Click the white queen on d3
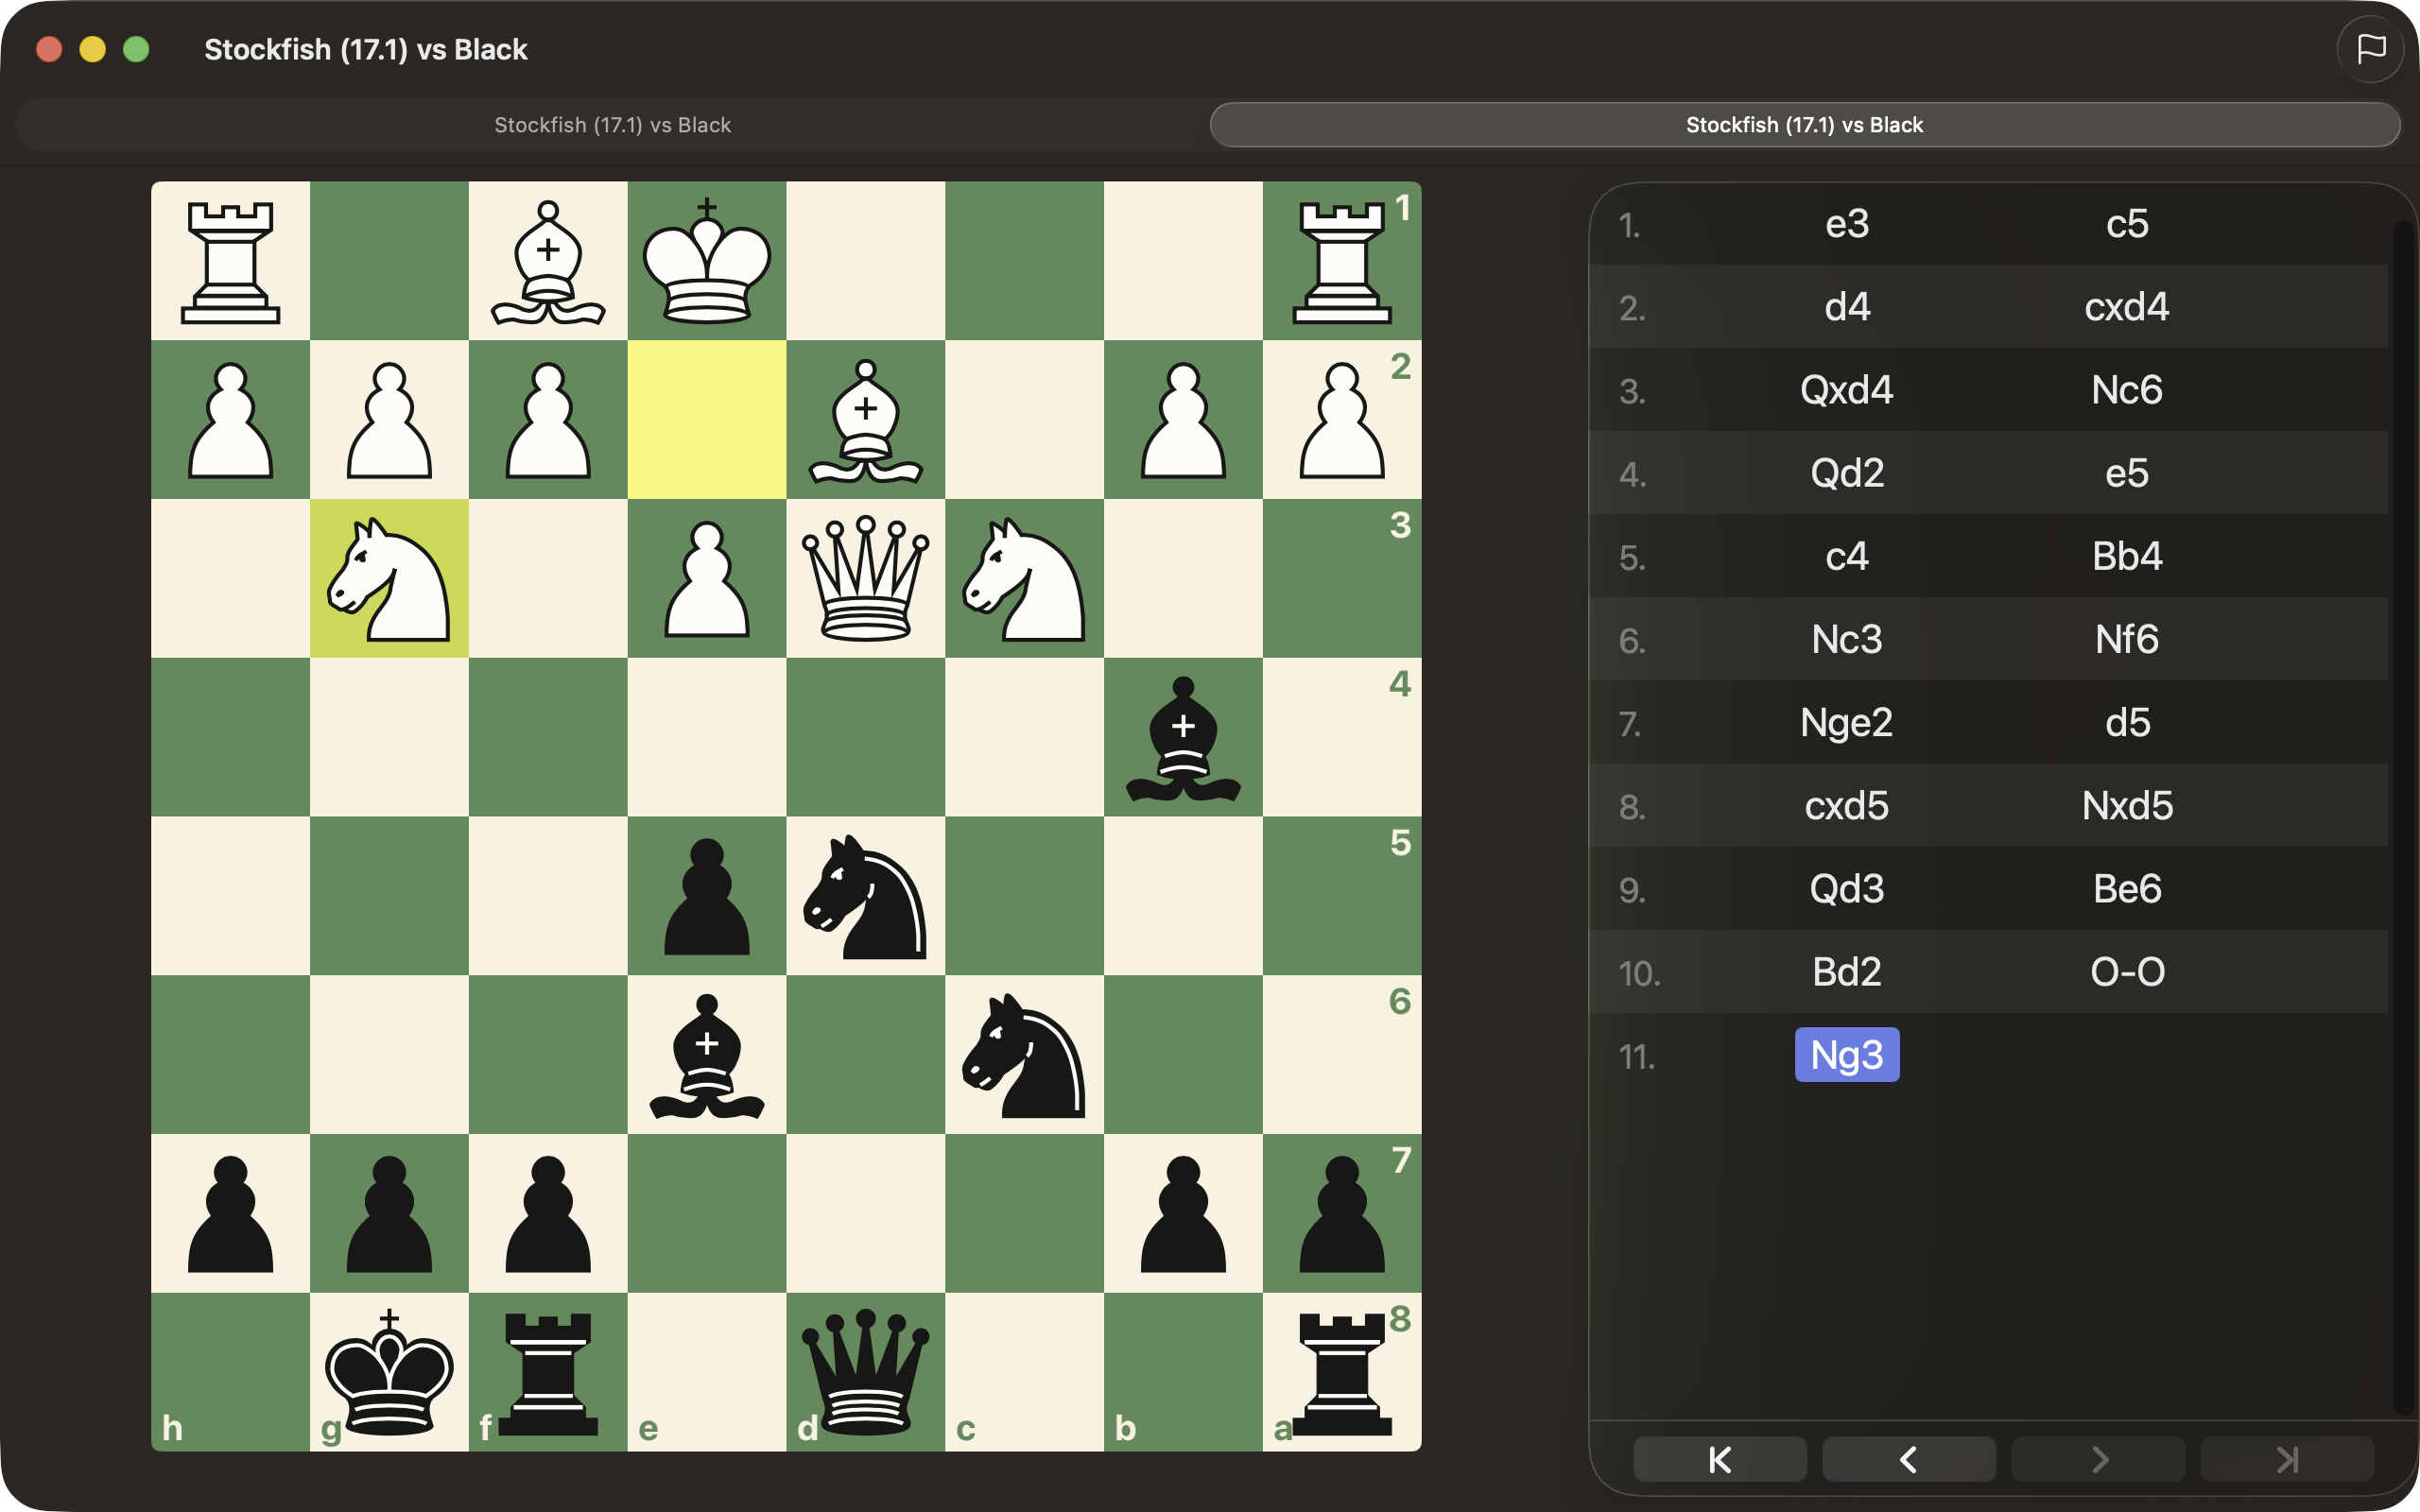This screenshot has height=1512, width=2420. (866, 579)
